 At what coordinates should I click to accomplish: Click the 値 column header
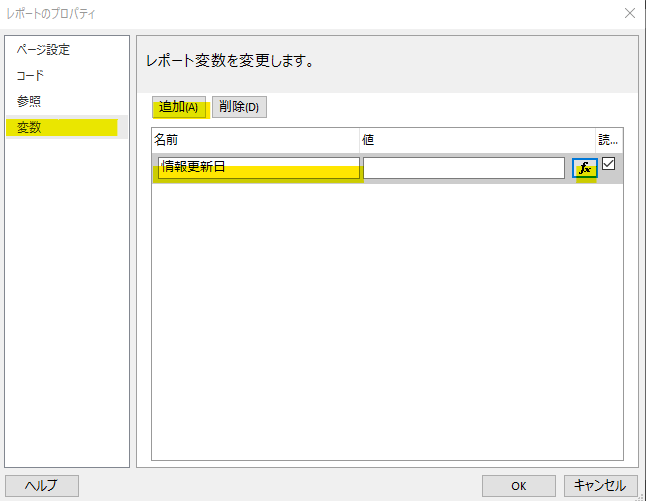pyautogui.click(x=476, y=140)
